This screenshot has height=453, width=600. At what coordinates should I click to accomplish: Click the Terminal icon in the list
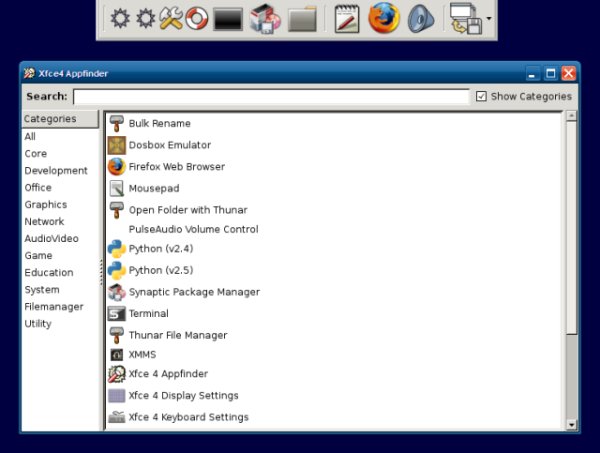coord(117,314)
